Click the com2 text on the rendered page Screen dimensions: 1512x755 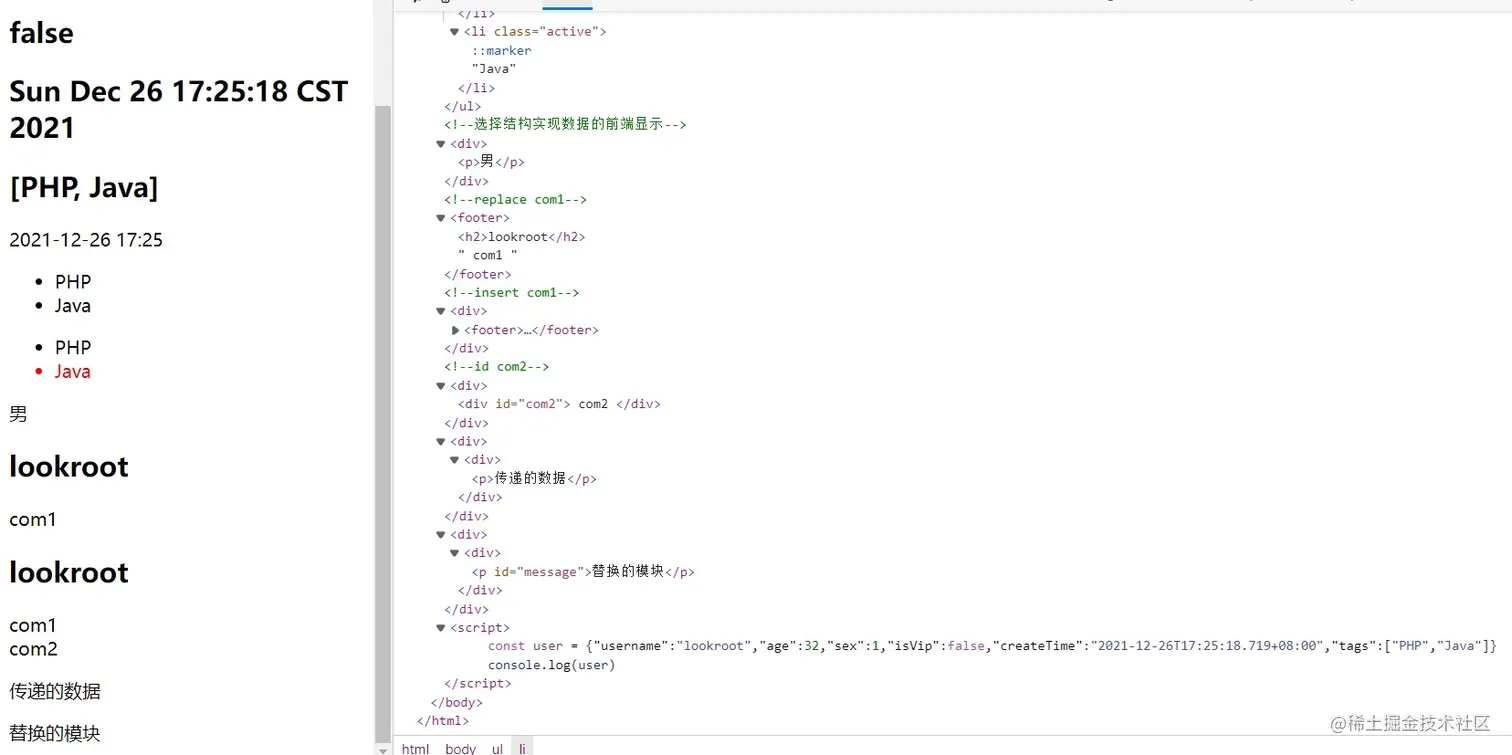click(33, 649)
